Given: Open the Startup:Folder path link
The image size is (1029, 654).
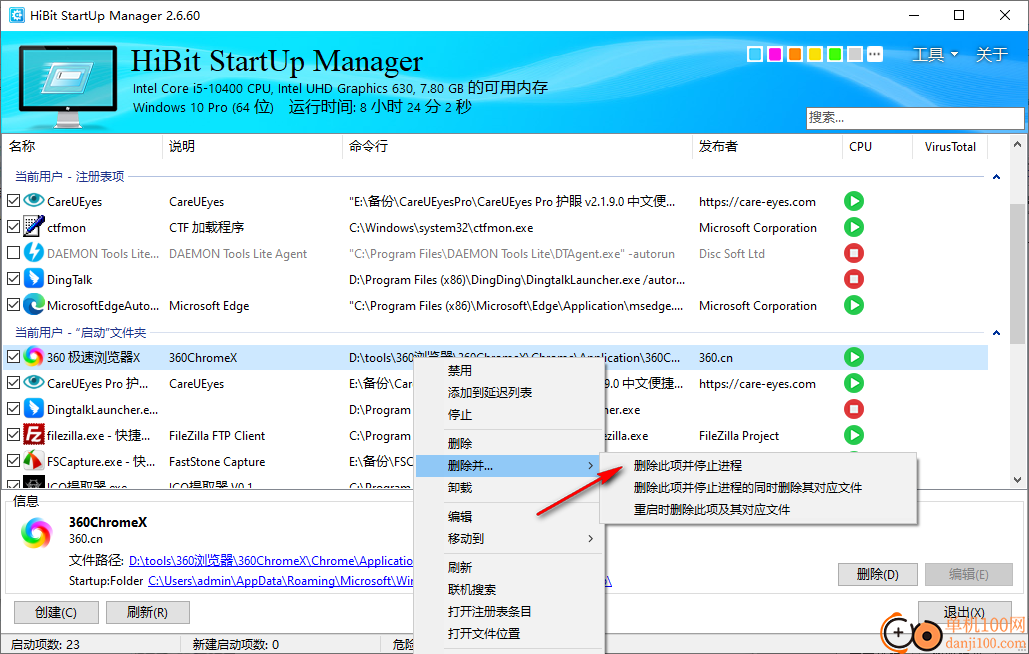Looking at the screenshot, I should (281, 581).
